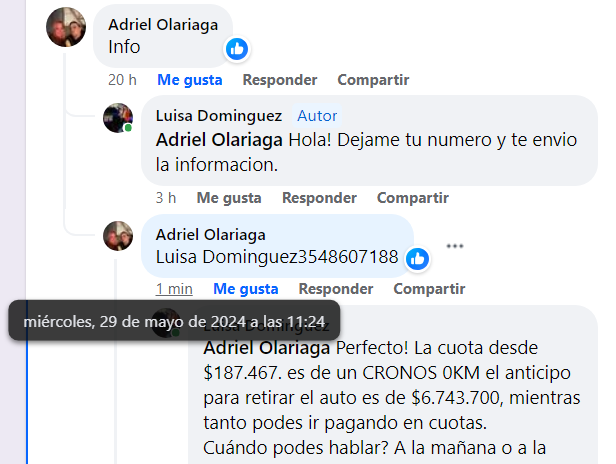Click Compartir under the Info comment

pos(373,80)
